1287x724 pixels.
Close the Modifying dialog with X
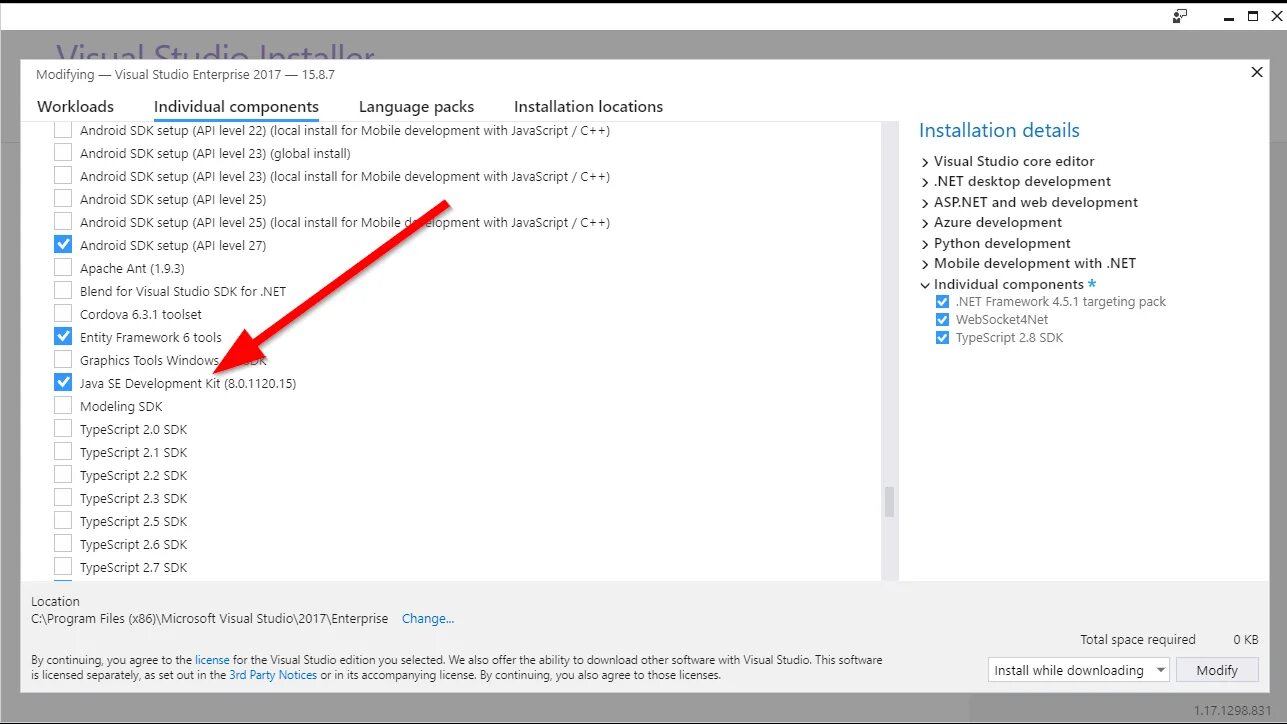(x=1257, y=72)
